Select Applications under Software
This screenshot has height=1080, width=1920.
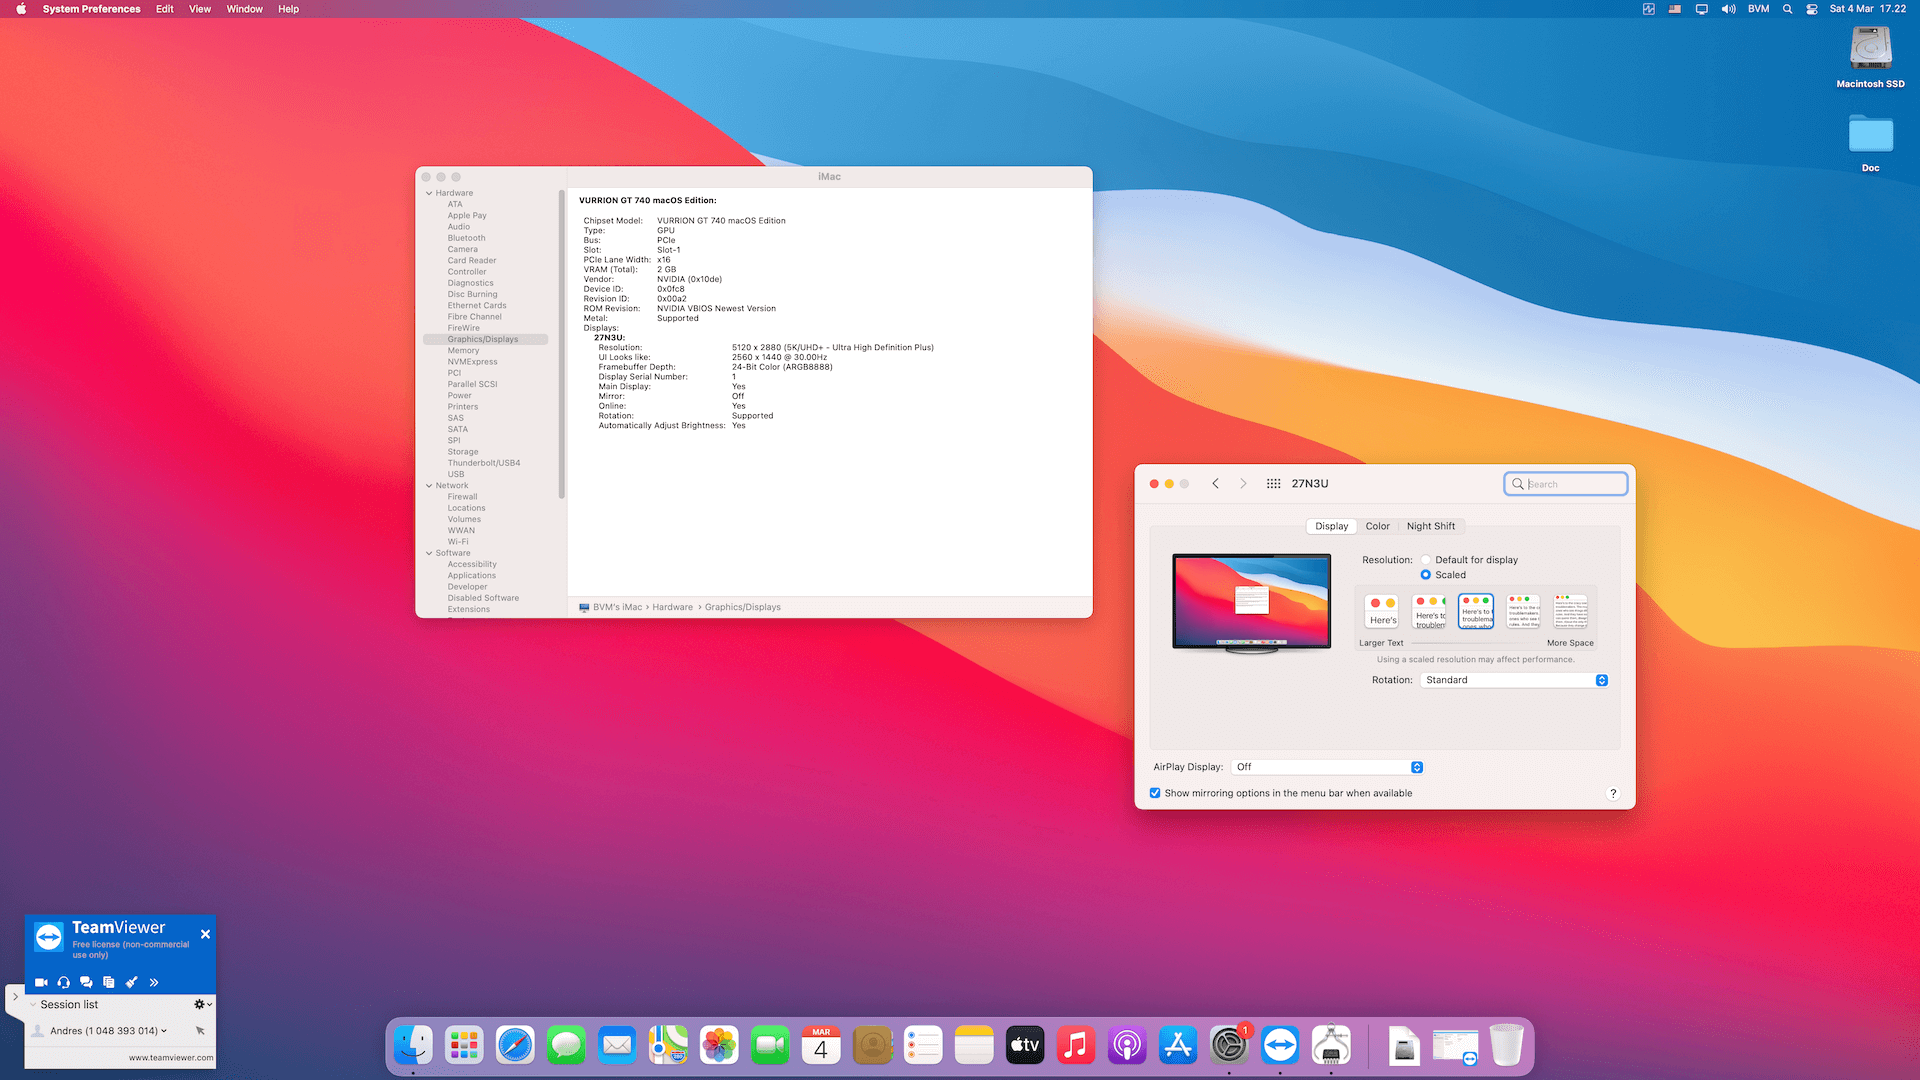471,576
